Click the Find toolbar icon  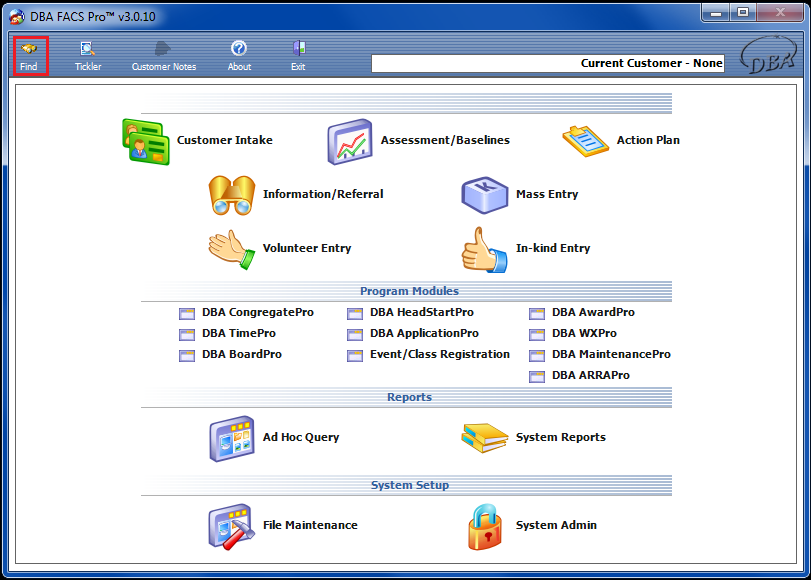(28, 49)
